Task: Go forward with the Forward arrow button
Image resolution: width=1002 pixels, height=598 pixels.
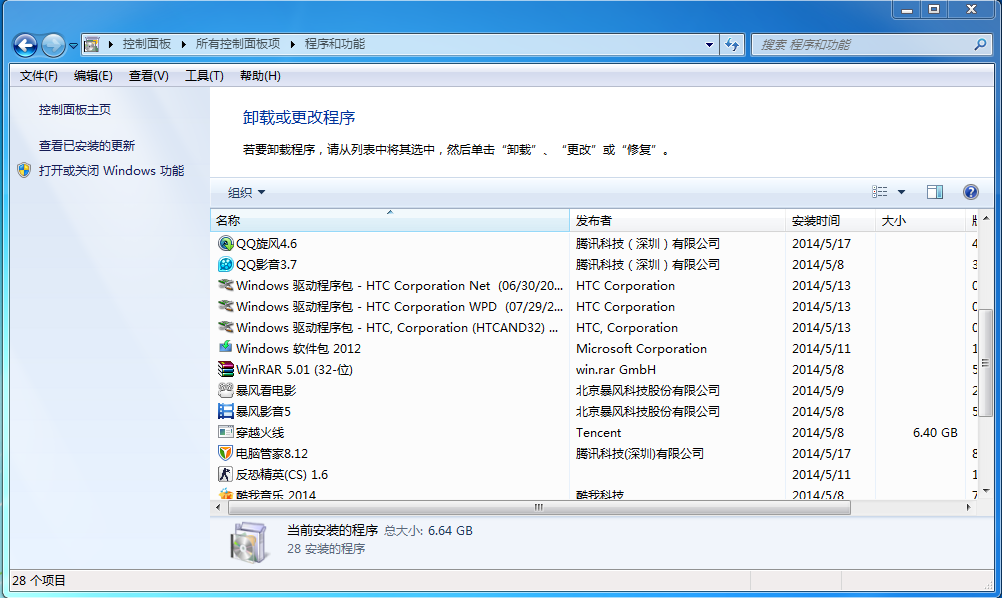Action: (x=53, y=45)
